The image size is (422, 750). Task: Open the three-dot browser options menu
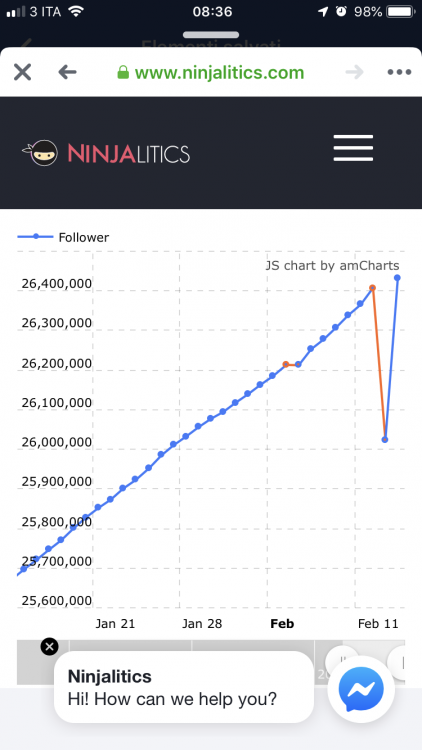click(399, 72)
